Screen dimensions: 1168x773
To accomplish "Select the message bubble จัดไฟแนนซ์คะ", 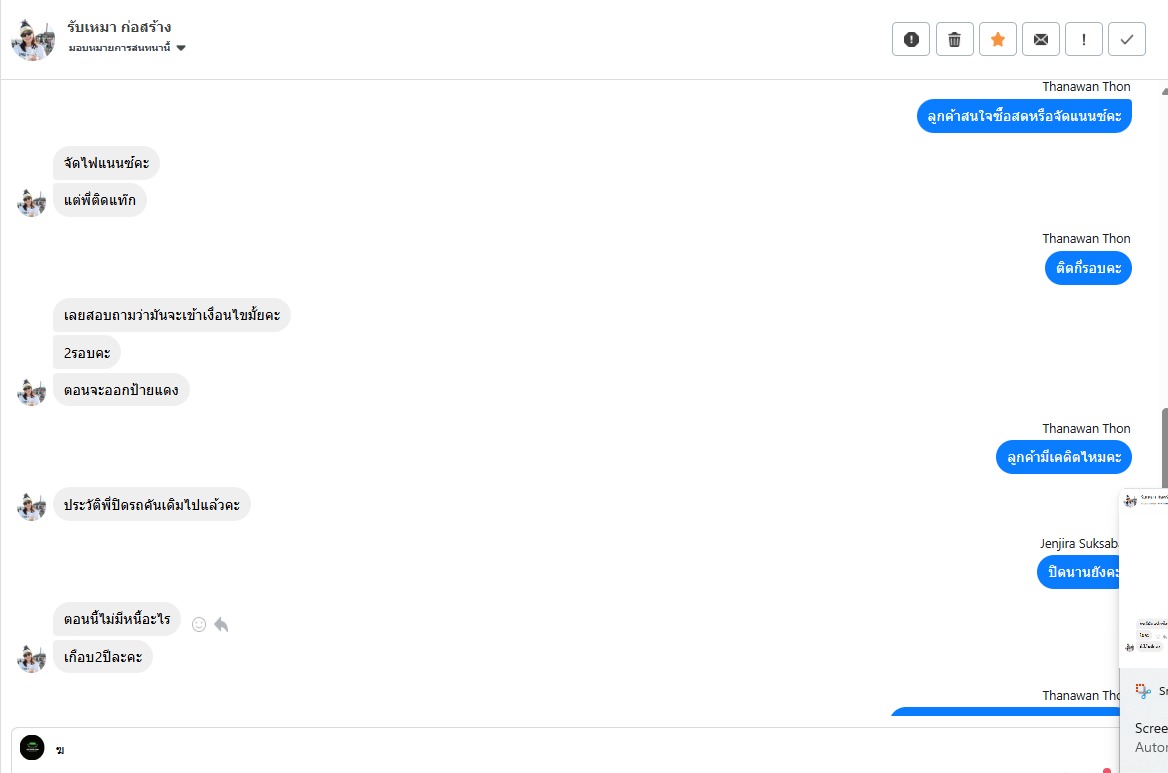I will click(106, 163).
